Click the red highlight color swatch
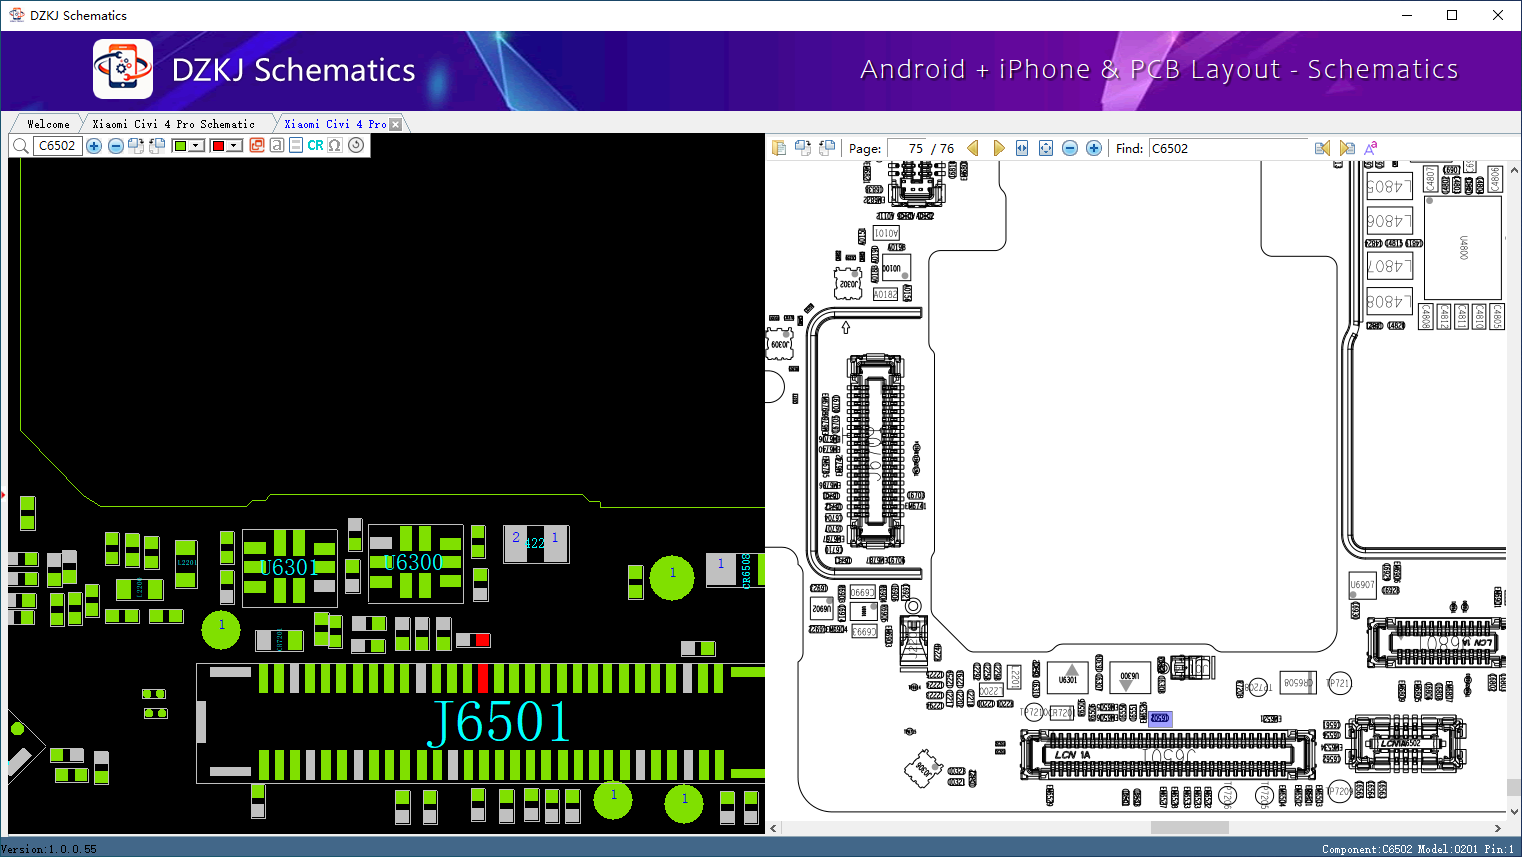1522x857 pixels. (x=218, y=146)
